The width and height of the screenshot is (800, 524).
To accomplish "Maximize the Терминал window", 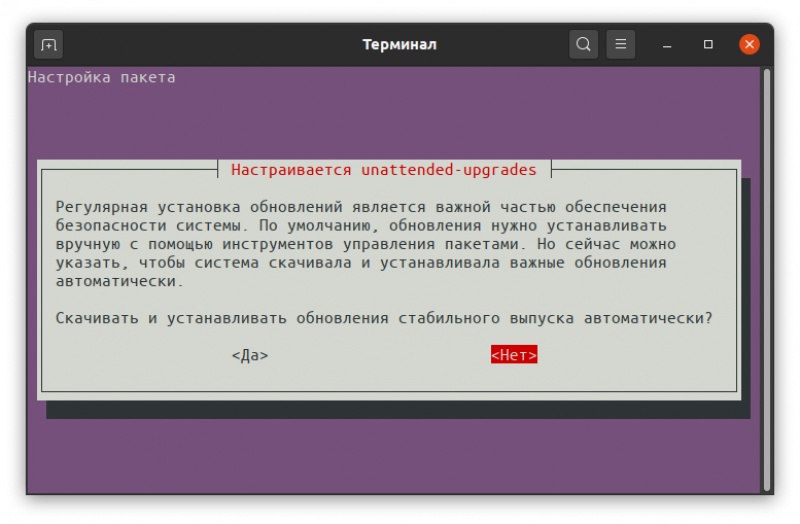I will coord(708,44).
